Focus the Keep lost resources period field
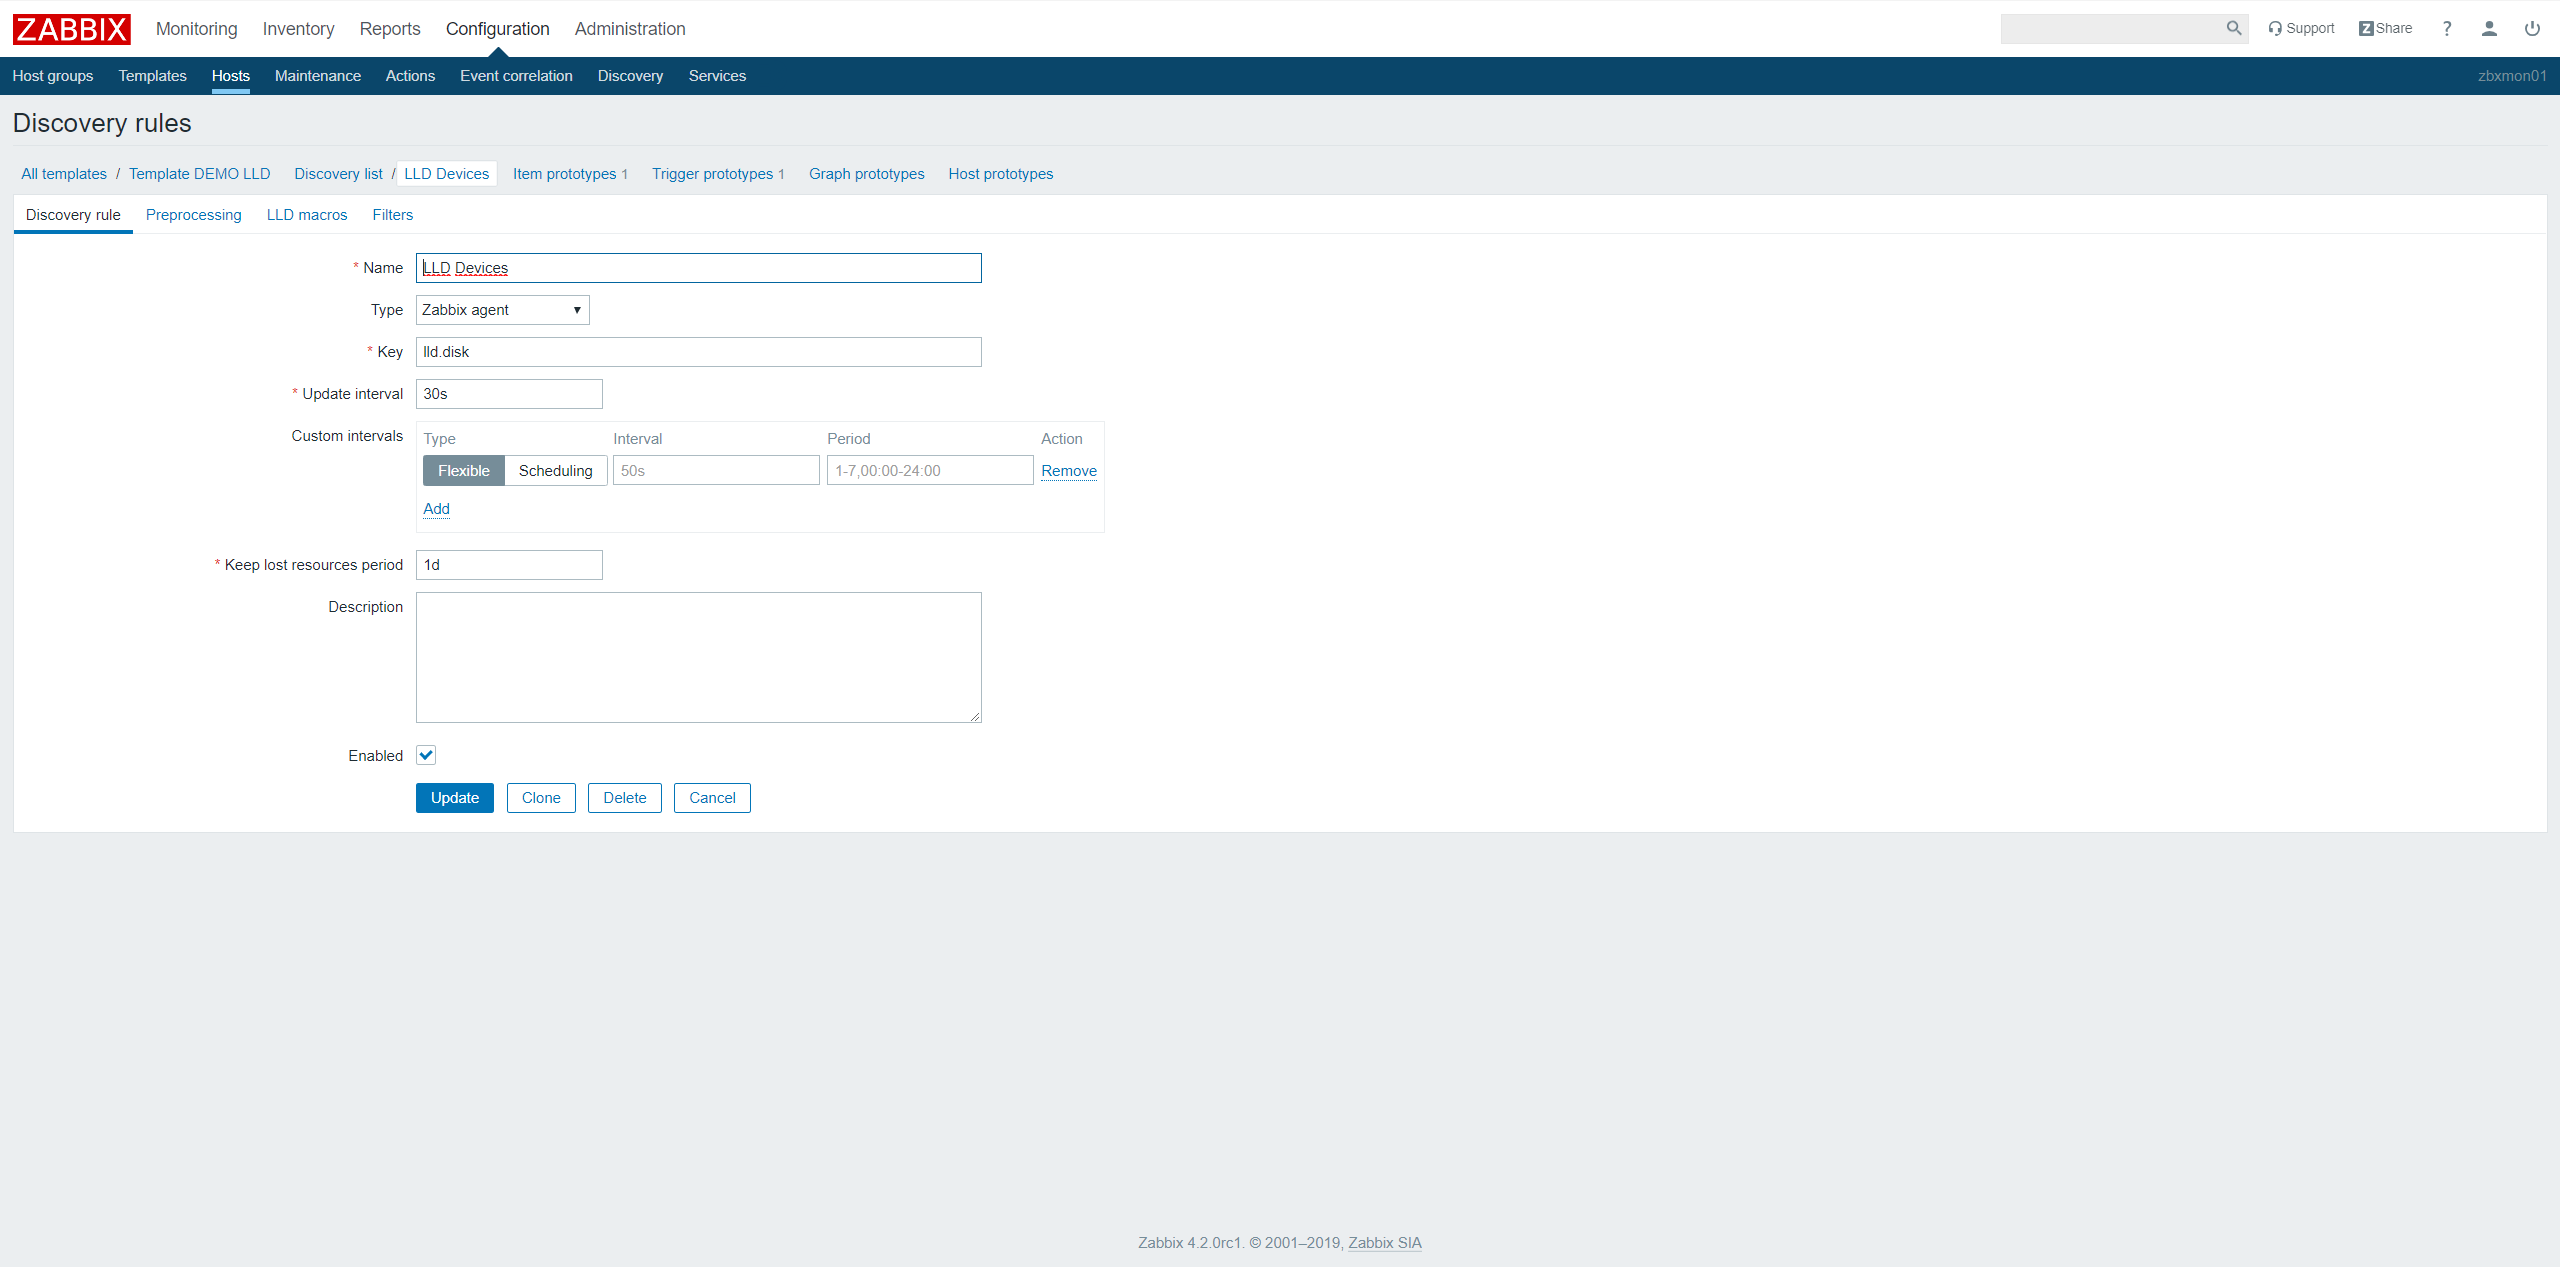This screenshot has width=2560, height=1267. (x=509, y=565)
